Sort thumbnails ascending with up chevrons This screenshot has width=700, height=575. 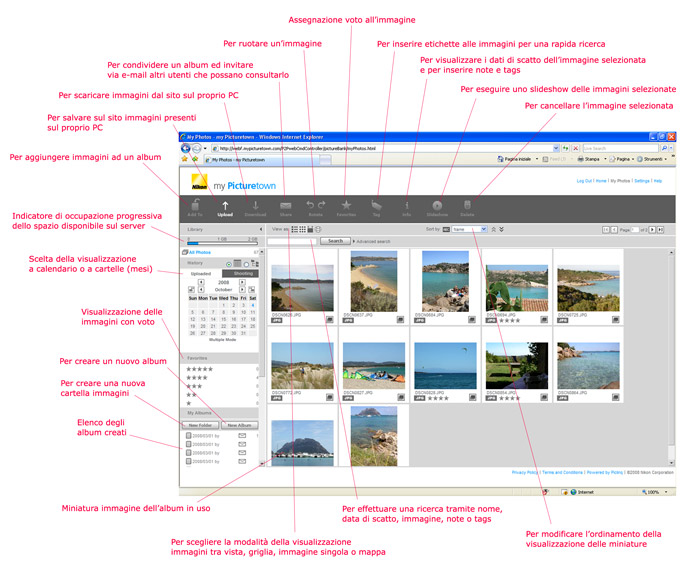494,229
